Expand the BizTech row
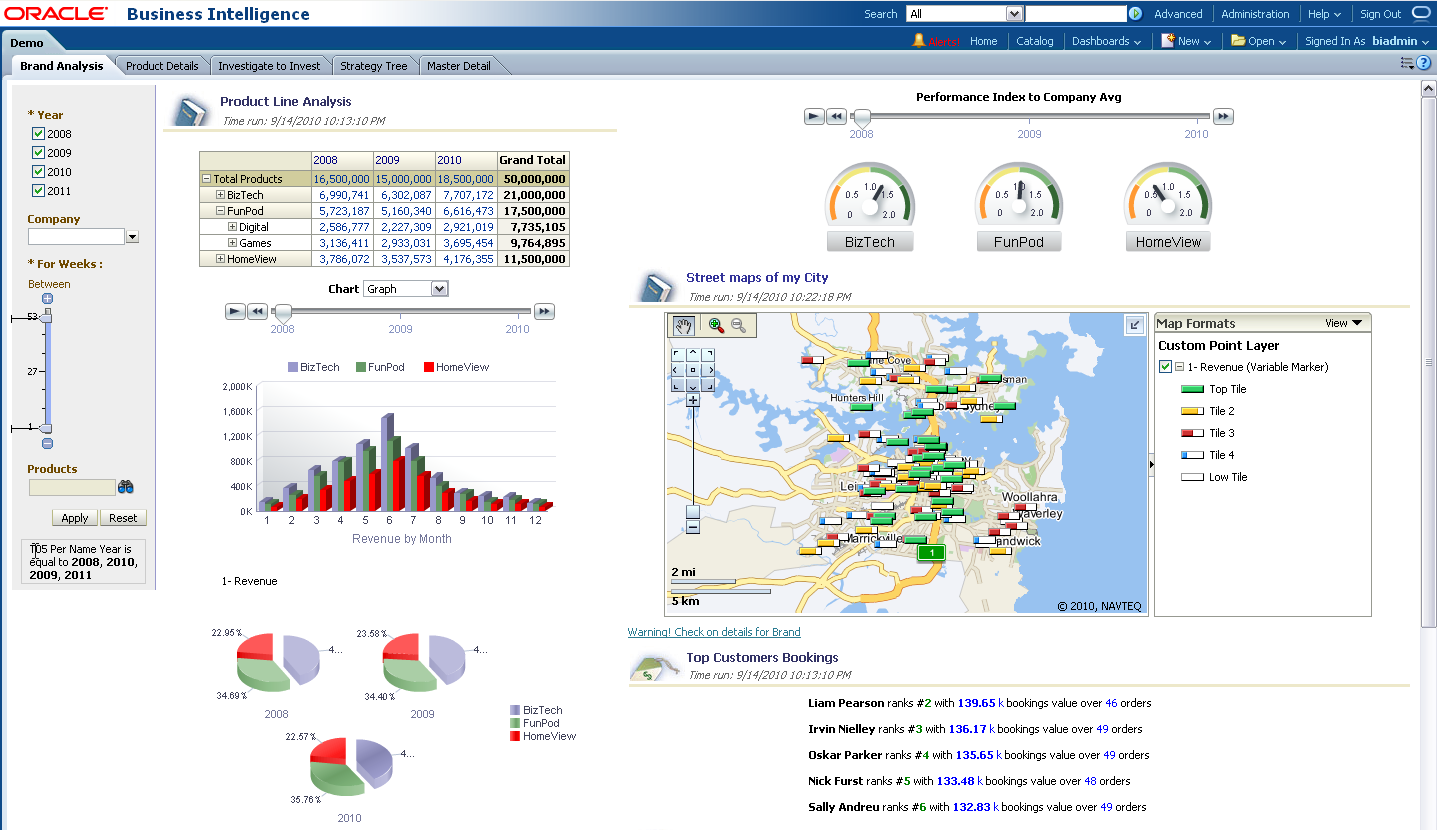1437x830 pixels. pos(220,195)
